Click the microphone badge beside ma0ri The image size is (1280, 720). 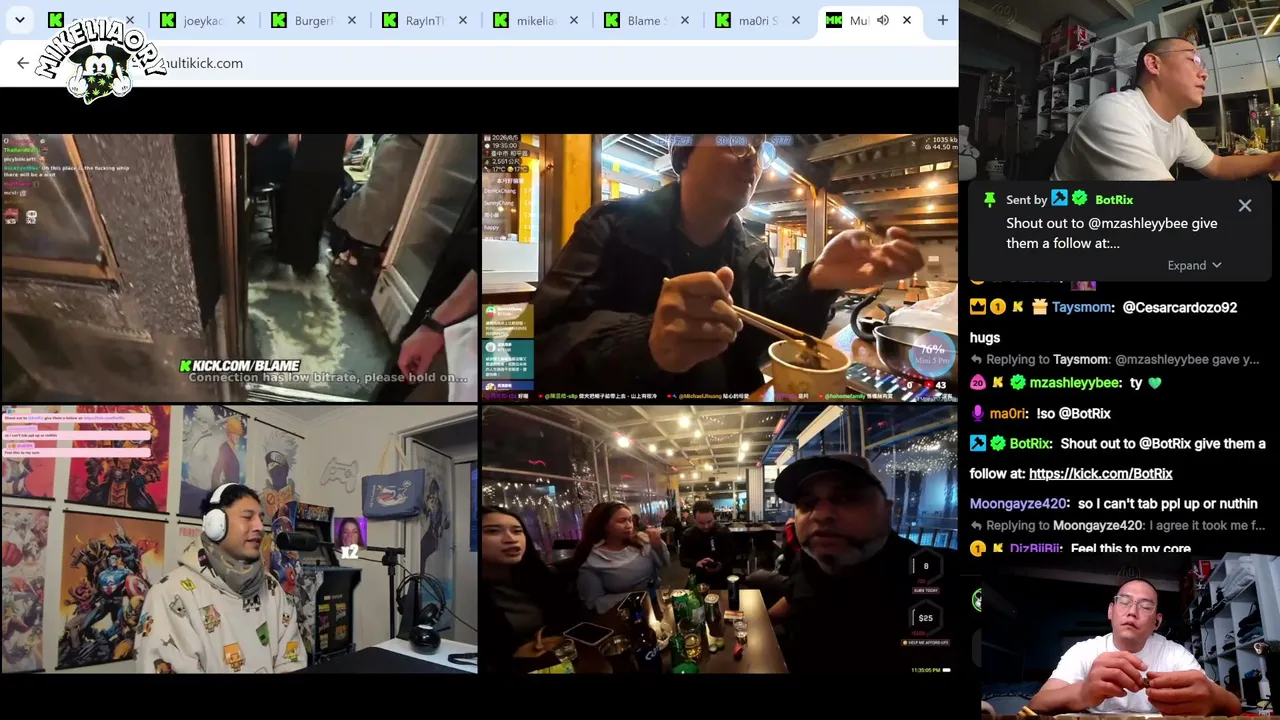pos(977,413)
